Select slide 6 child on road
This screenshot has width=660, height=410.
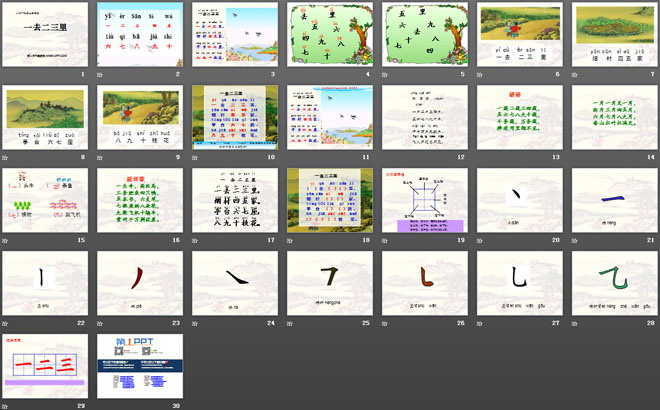coord(520,35)
